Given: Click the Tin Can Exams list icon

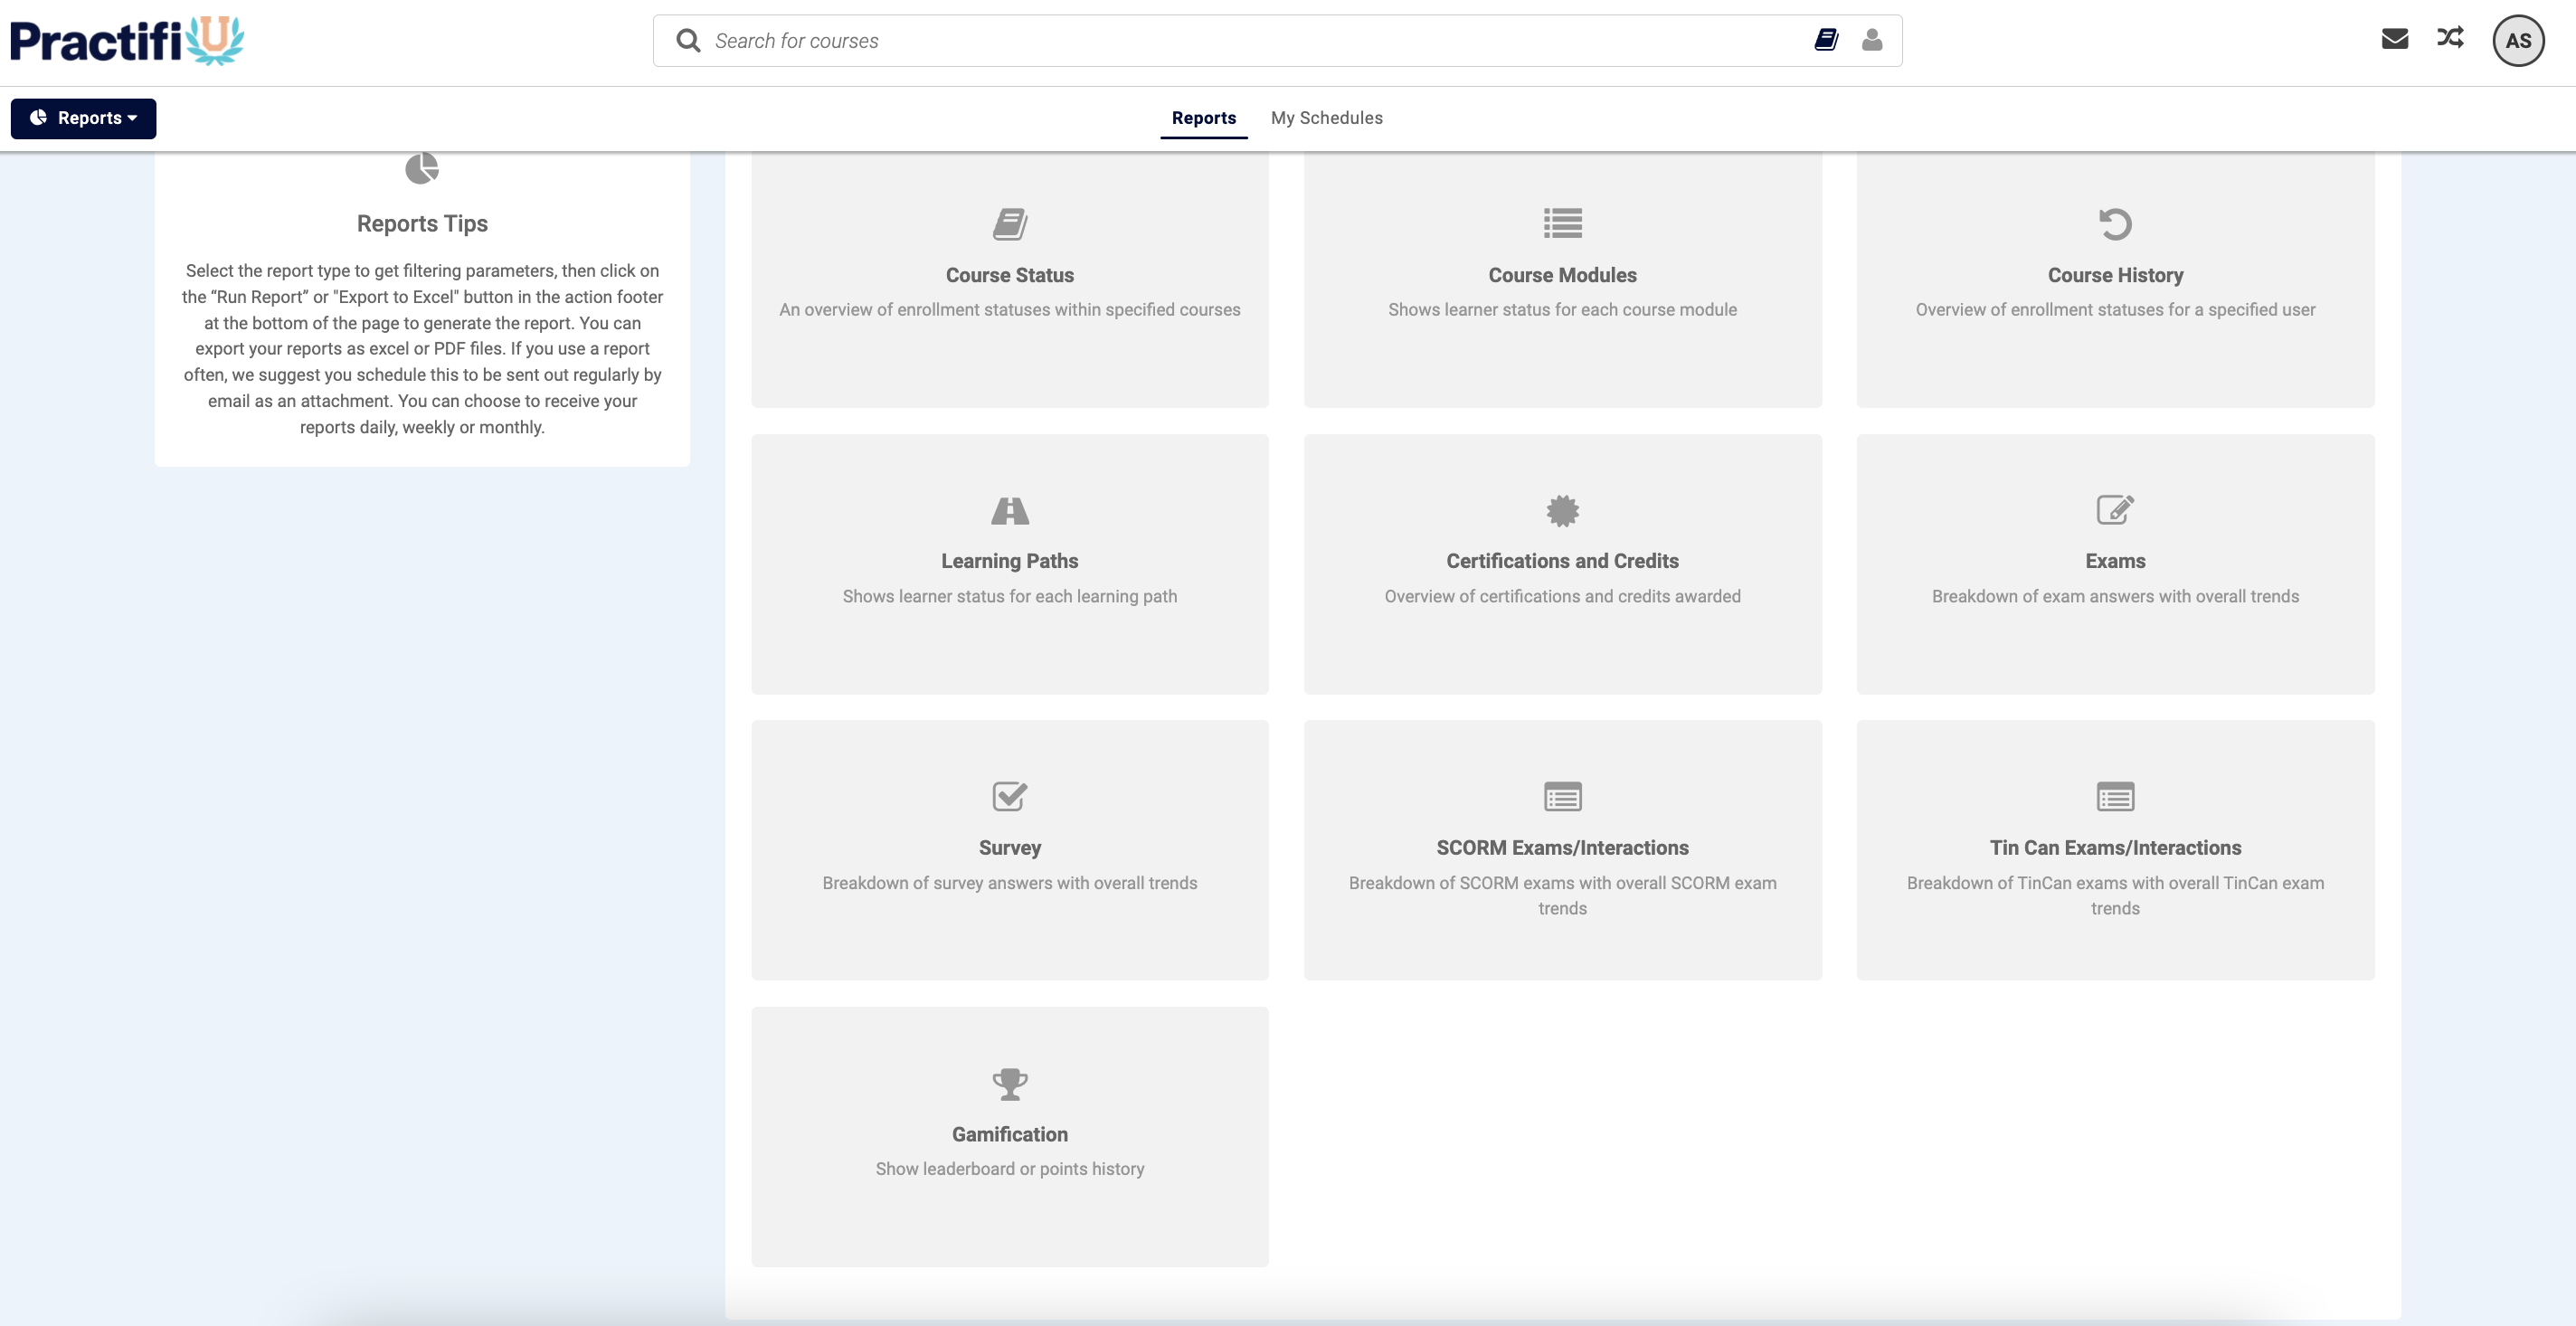Looking at the screenshot, I should 2115,797.
